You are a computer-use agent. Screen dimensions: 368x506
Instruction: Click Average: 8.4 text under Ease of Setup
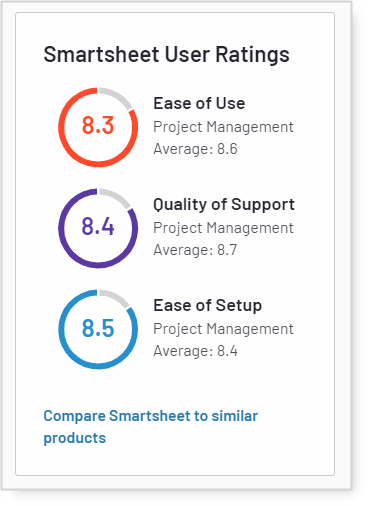(x=195, y=351)
